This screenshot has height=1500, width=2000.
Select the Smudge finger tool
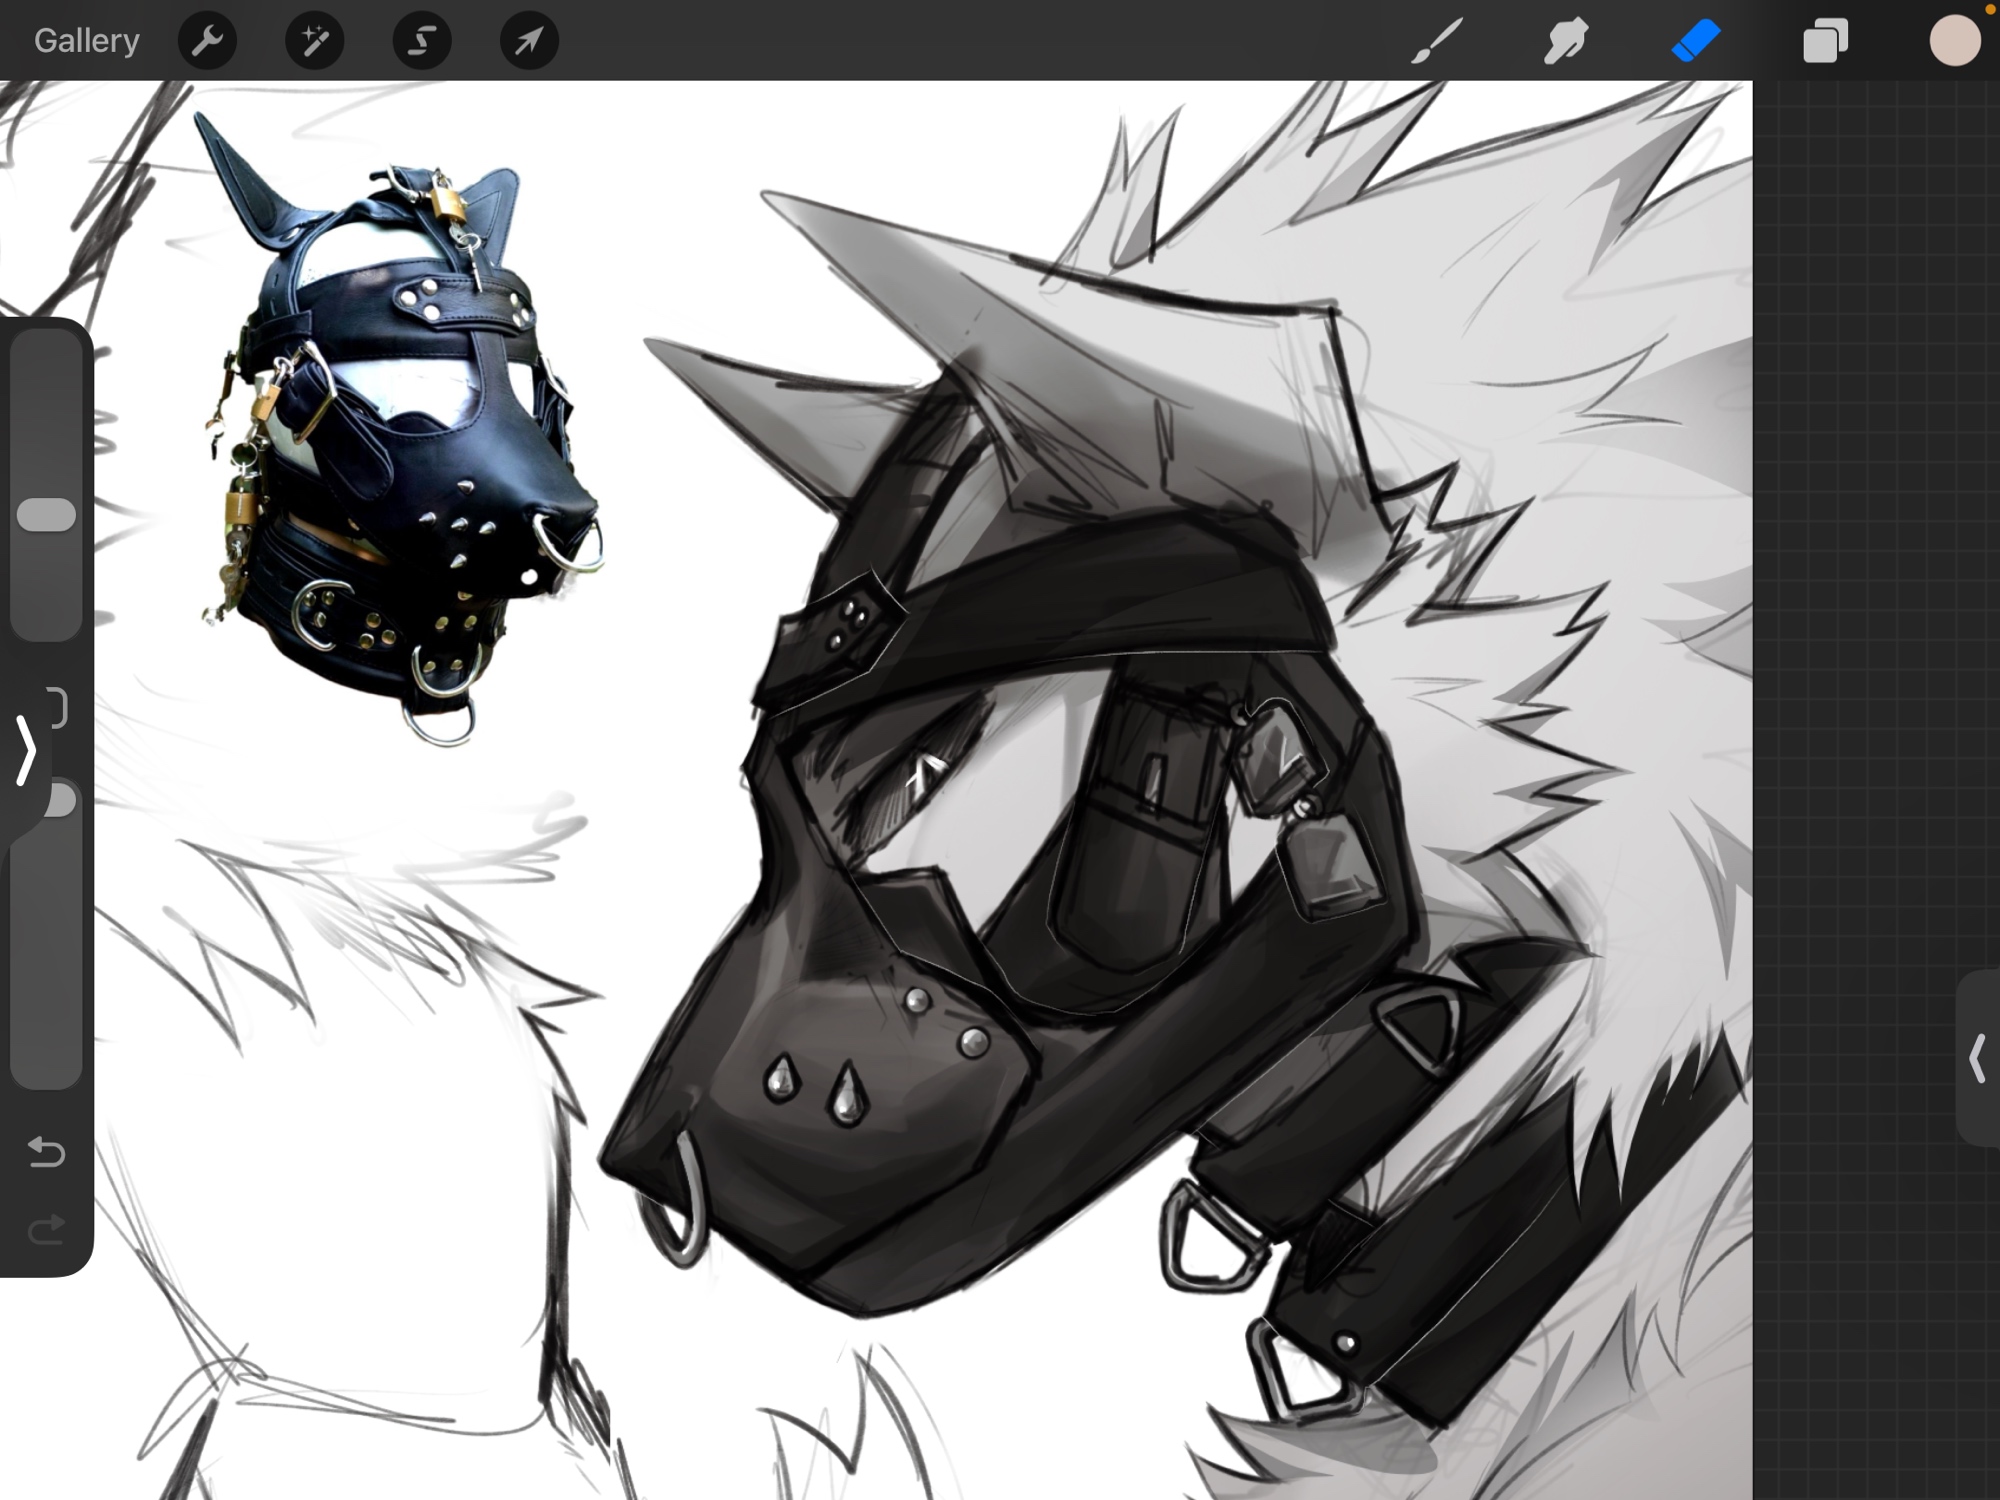click(1566, 41)
